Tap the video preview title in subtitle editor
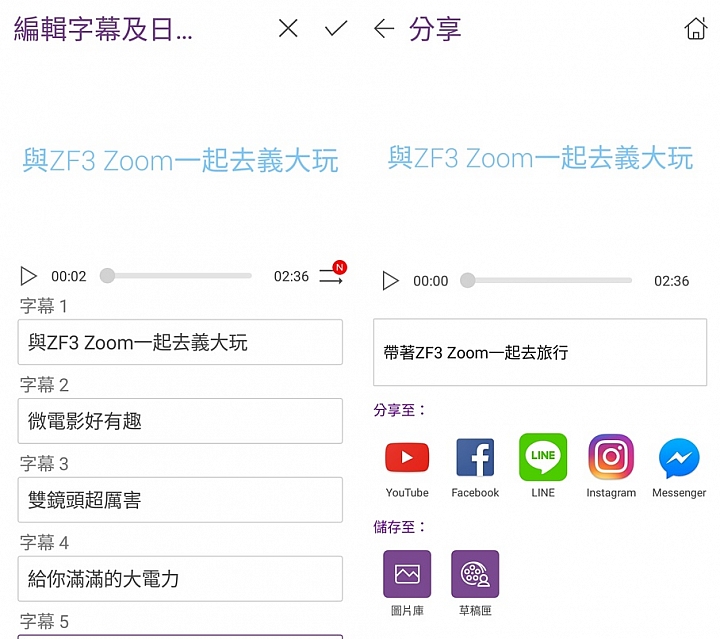The width and height of the screenshot is (720, 639). (x=180, y=160)
